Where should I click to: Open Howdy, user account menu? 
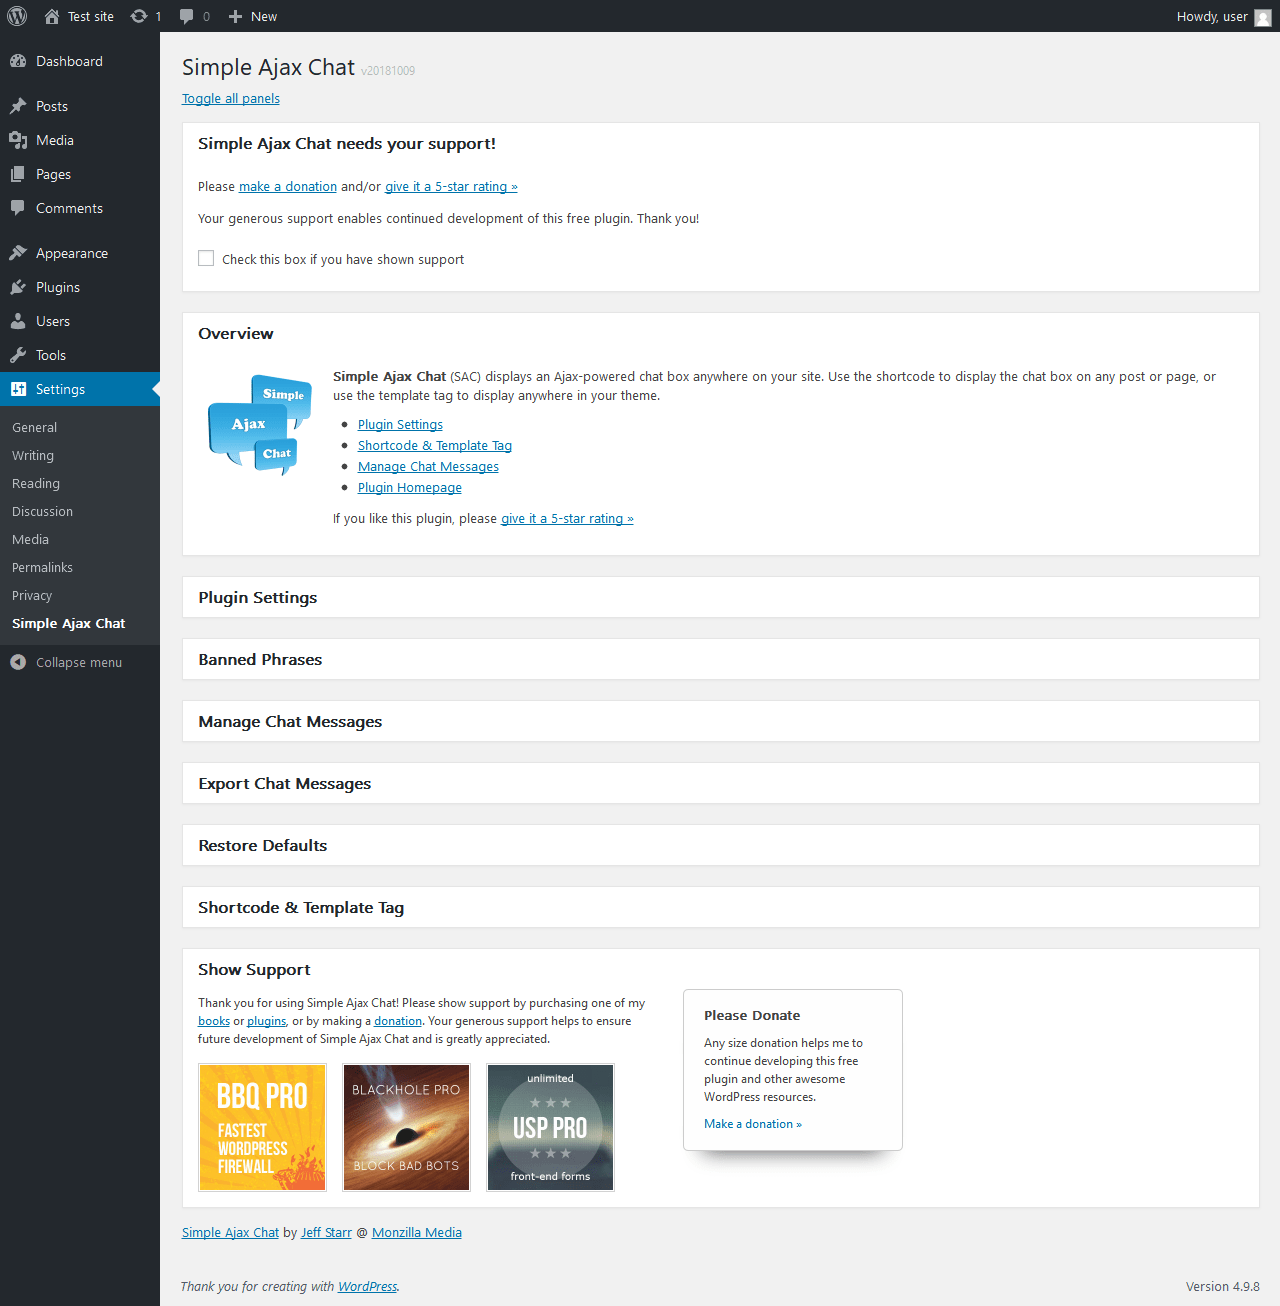pos(1224,16)
